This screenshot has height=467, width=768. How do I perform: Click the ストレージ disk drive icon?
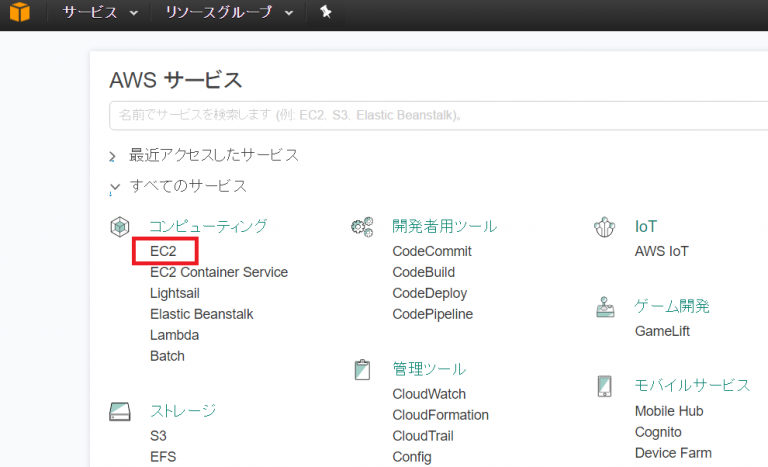pos(120,412)
